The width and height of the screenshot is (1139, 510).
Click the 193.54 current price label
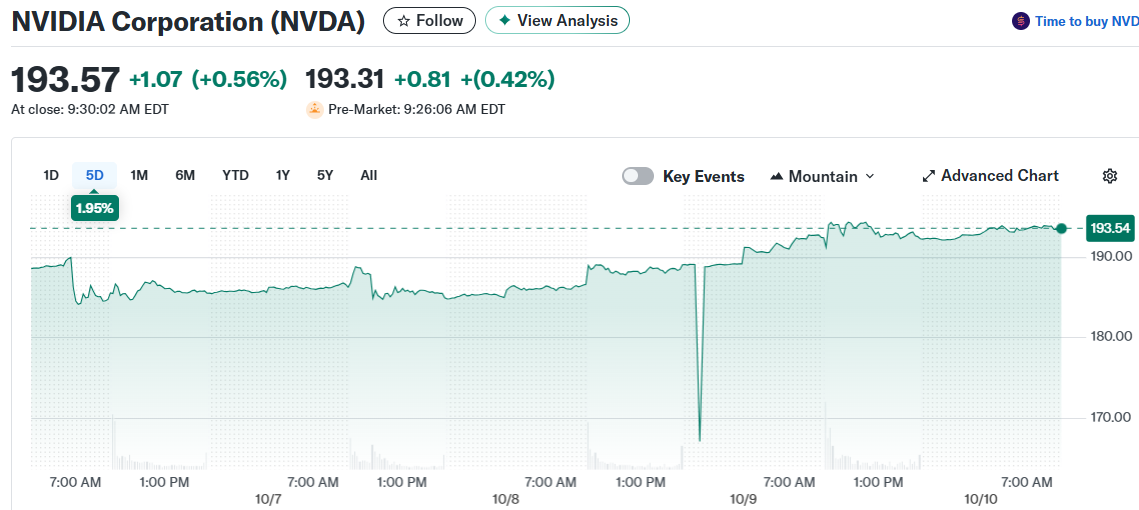point(1110,229)
